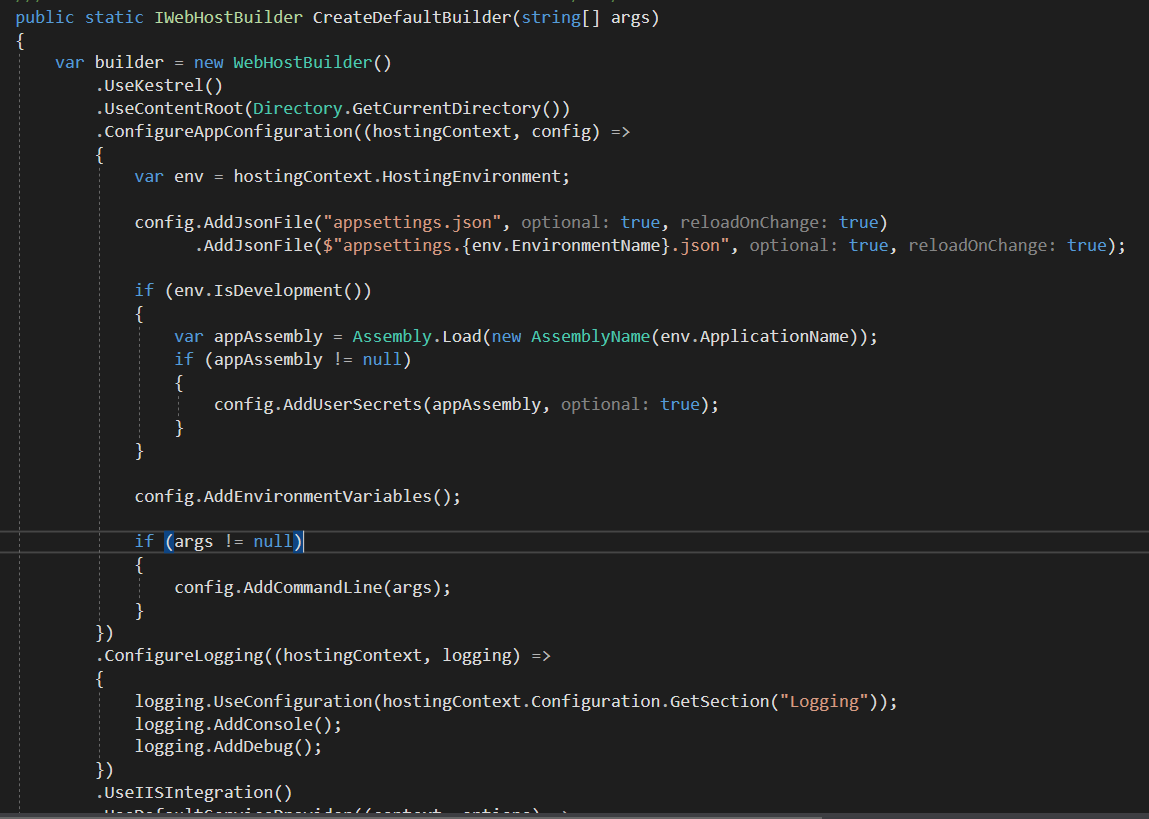Click the ConfigureAppConfiguration lambda declaration
This screenshot has height=819, width=1149.
(x=220, y=131)
